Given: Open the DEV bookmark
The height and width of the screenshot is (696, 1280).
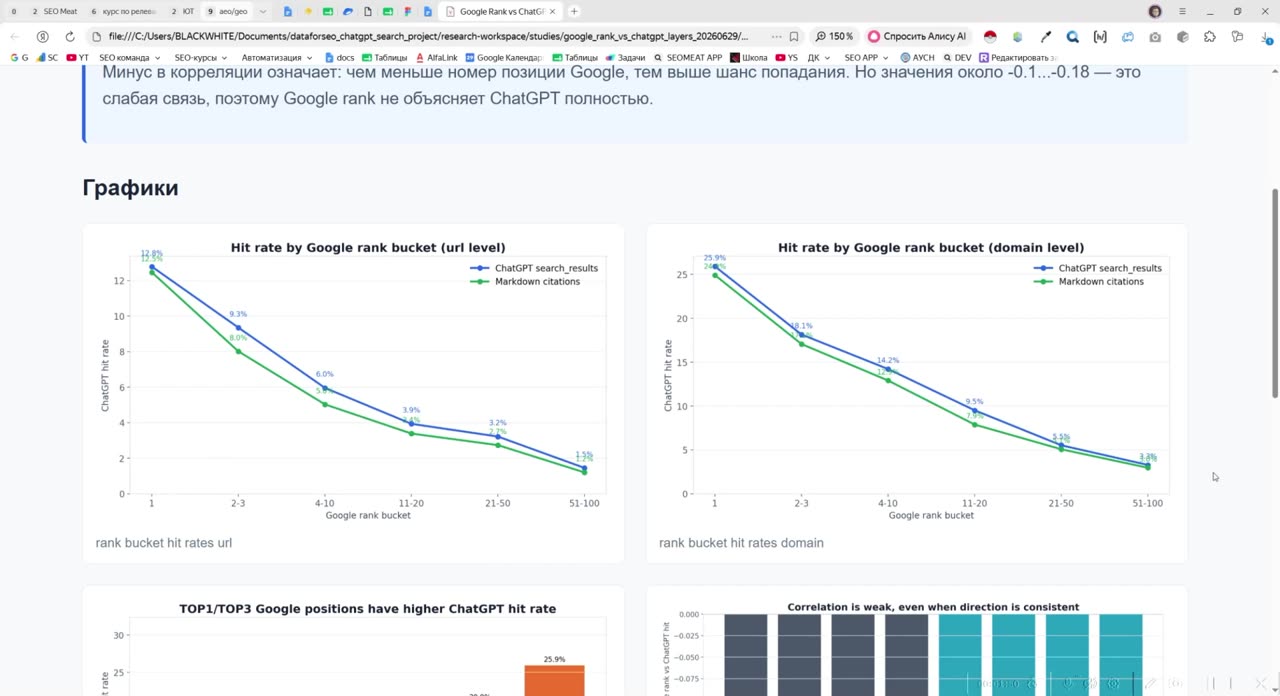Looking at the screenshot, I should [957, 58].
